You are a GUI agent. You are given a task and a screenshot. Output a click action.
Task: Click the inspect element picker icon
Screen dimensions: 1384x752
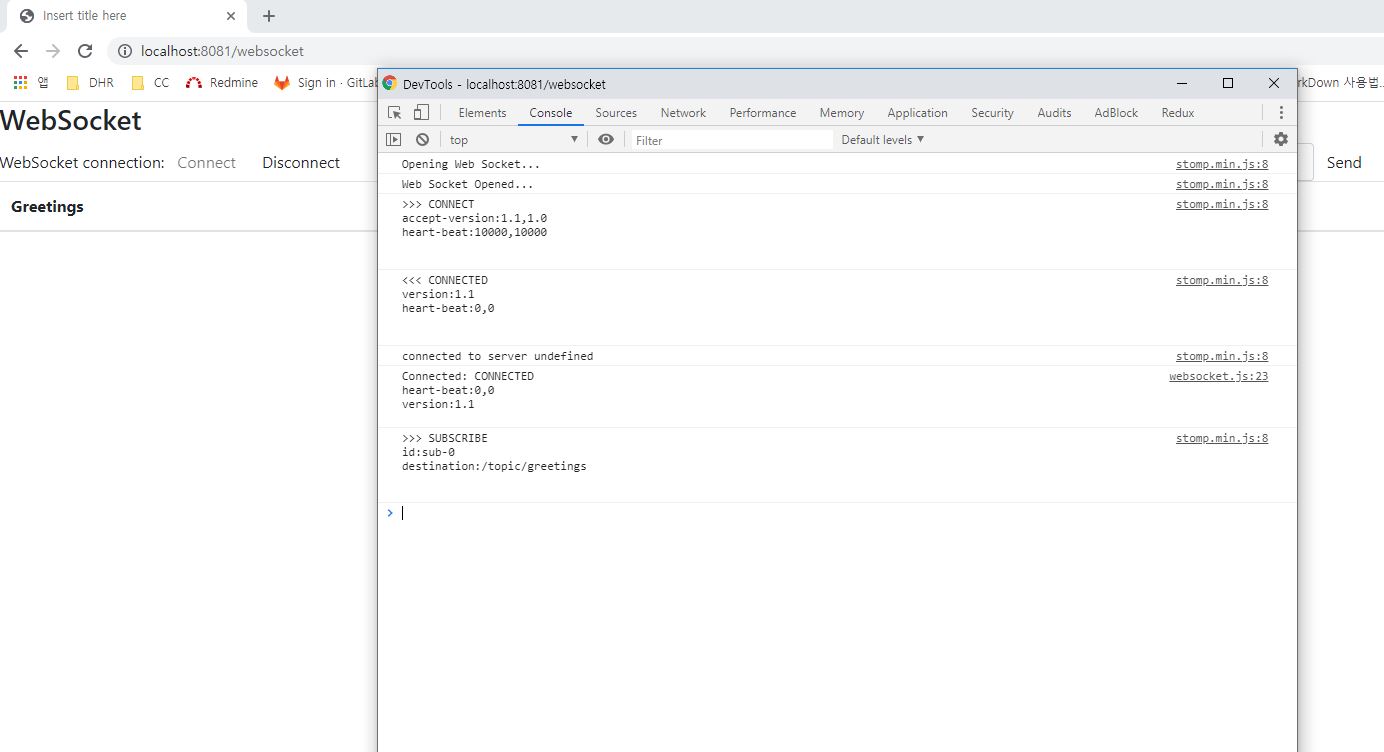click(x=395, y=113)
